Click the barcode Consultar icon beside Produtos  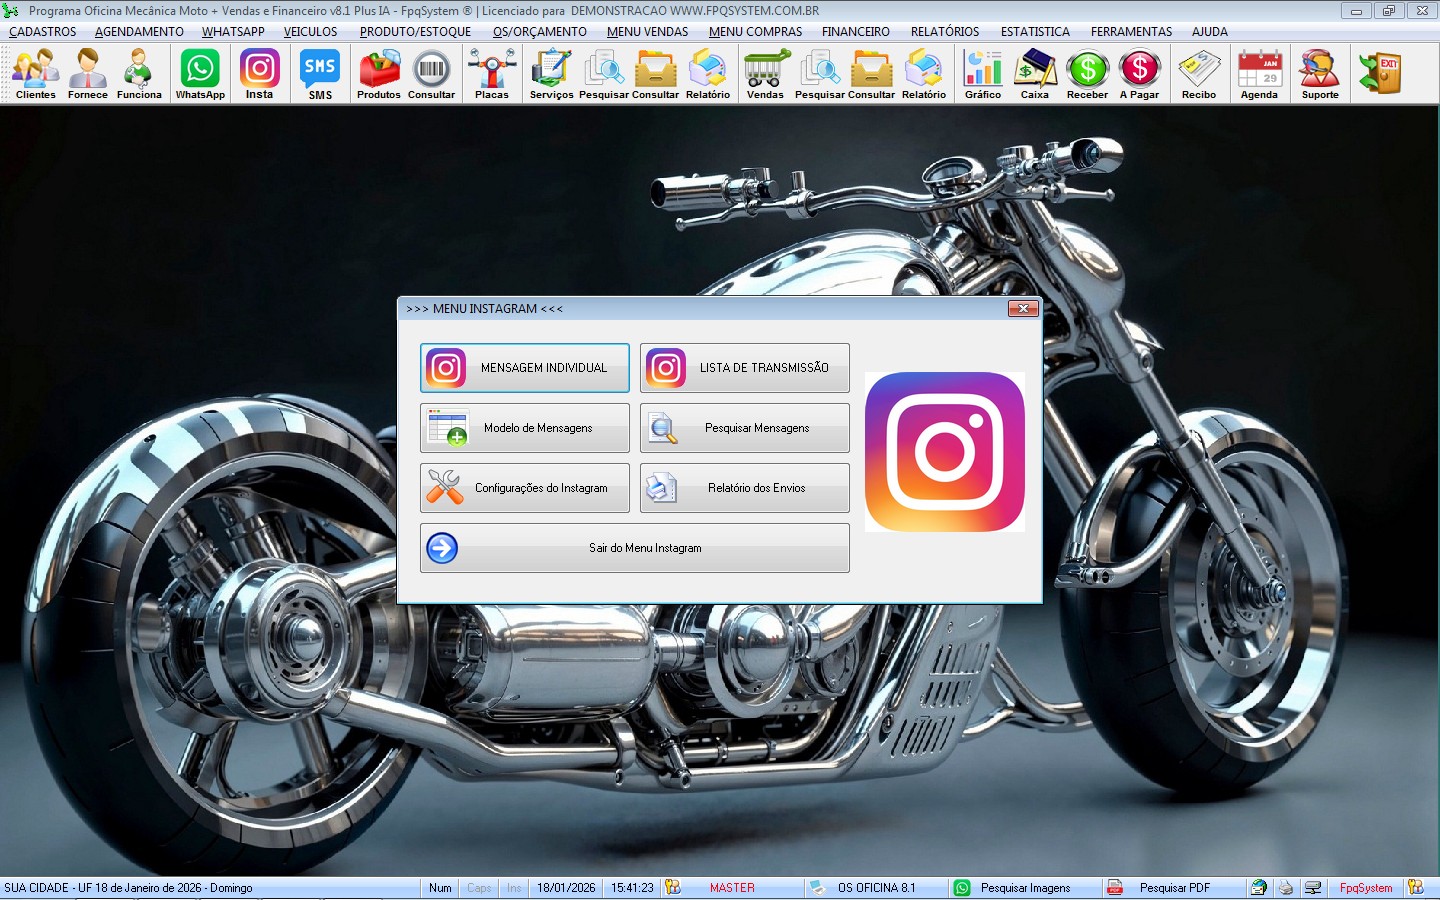click(x=431, y=74)
